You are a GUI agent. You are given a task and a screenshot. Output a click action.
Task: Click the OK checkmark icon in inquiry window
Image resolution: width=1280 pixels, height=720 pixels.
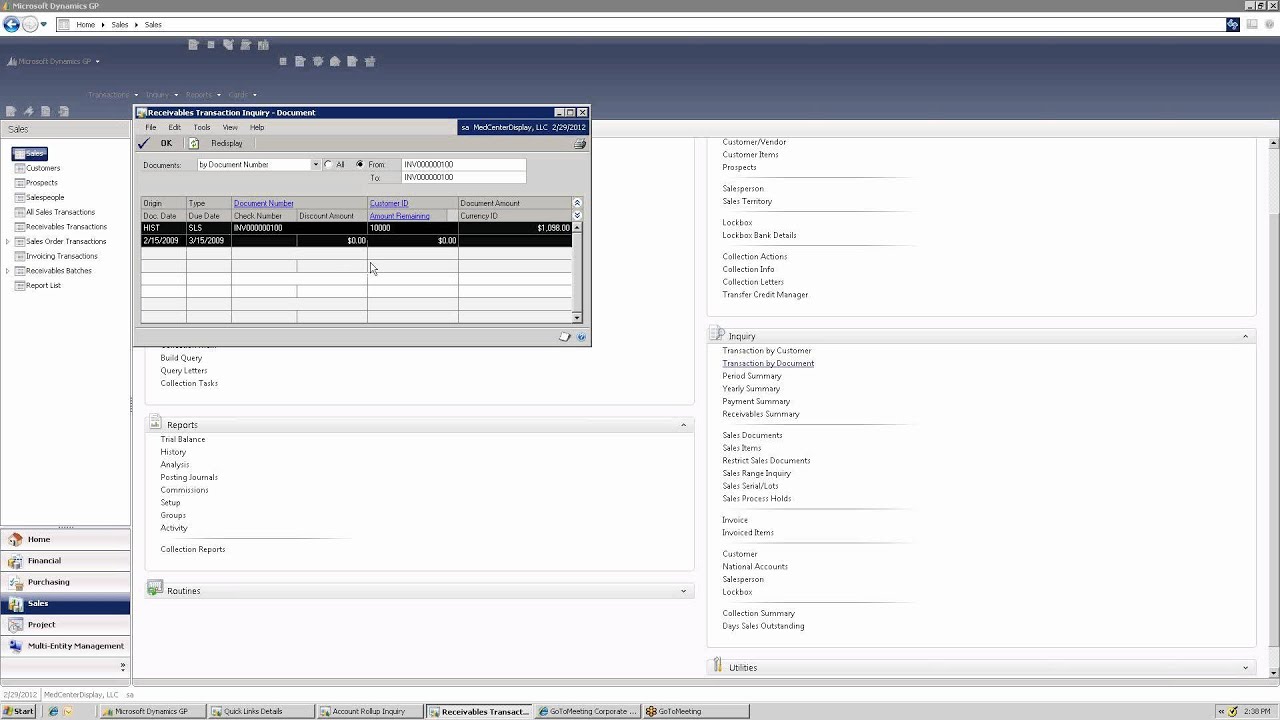pos(145,144)
